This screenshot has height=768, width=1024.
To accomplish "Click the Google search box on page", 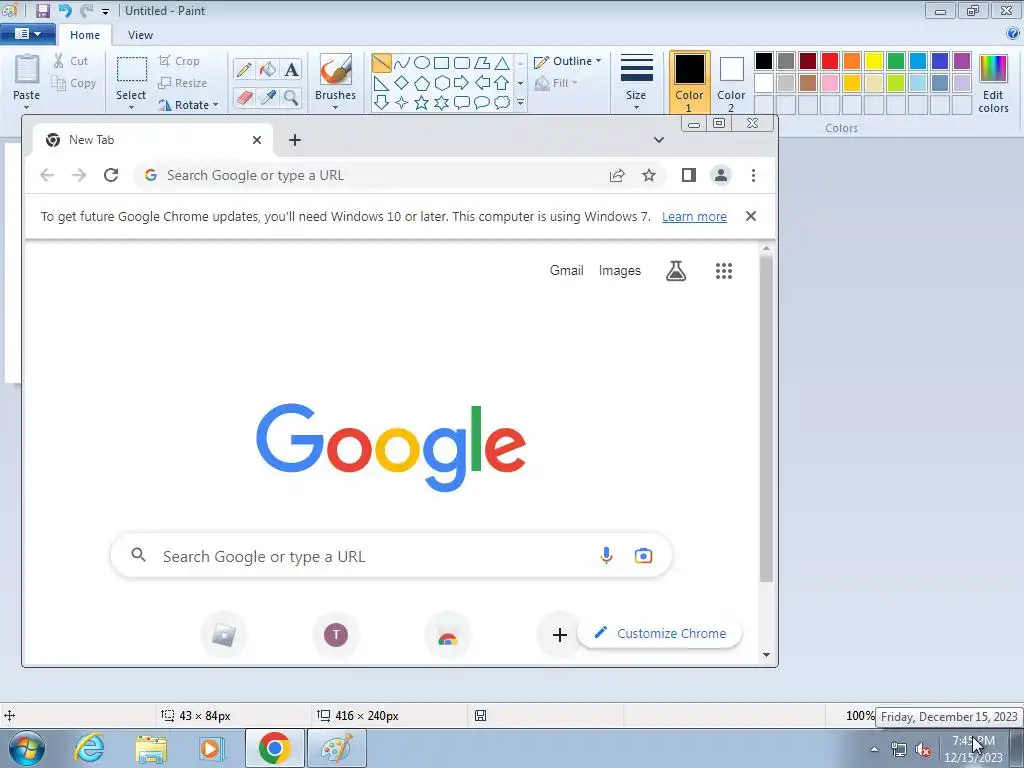I will (391, 556).
